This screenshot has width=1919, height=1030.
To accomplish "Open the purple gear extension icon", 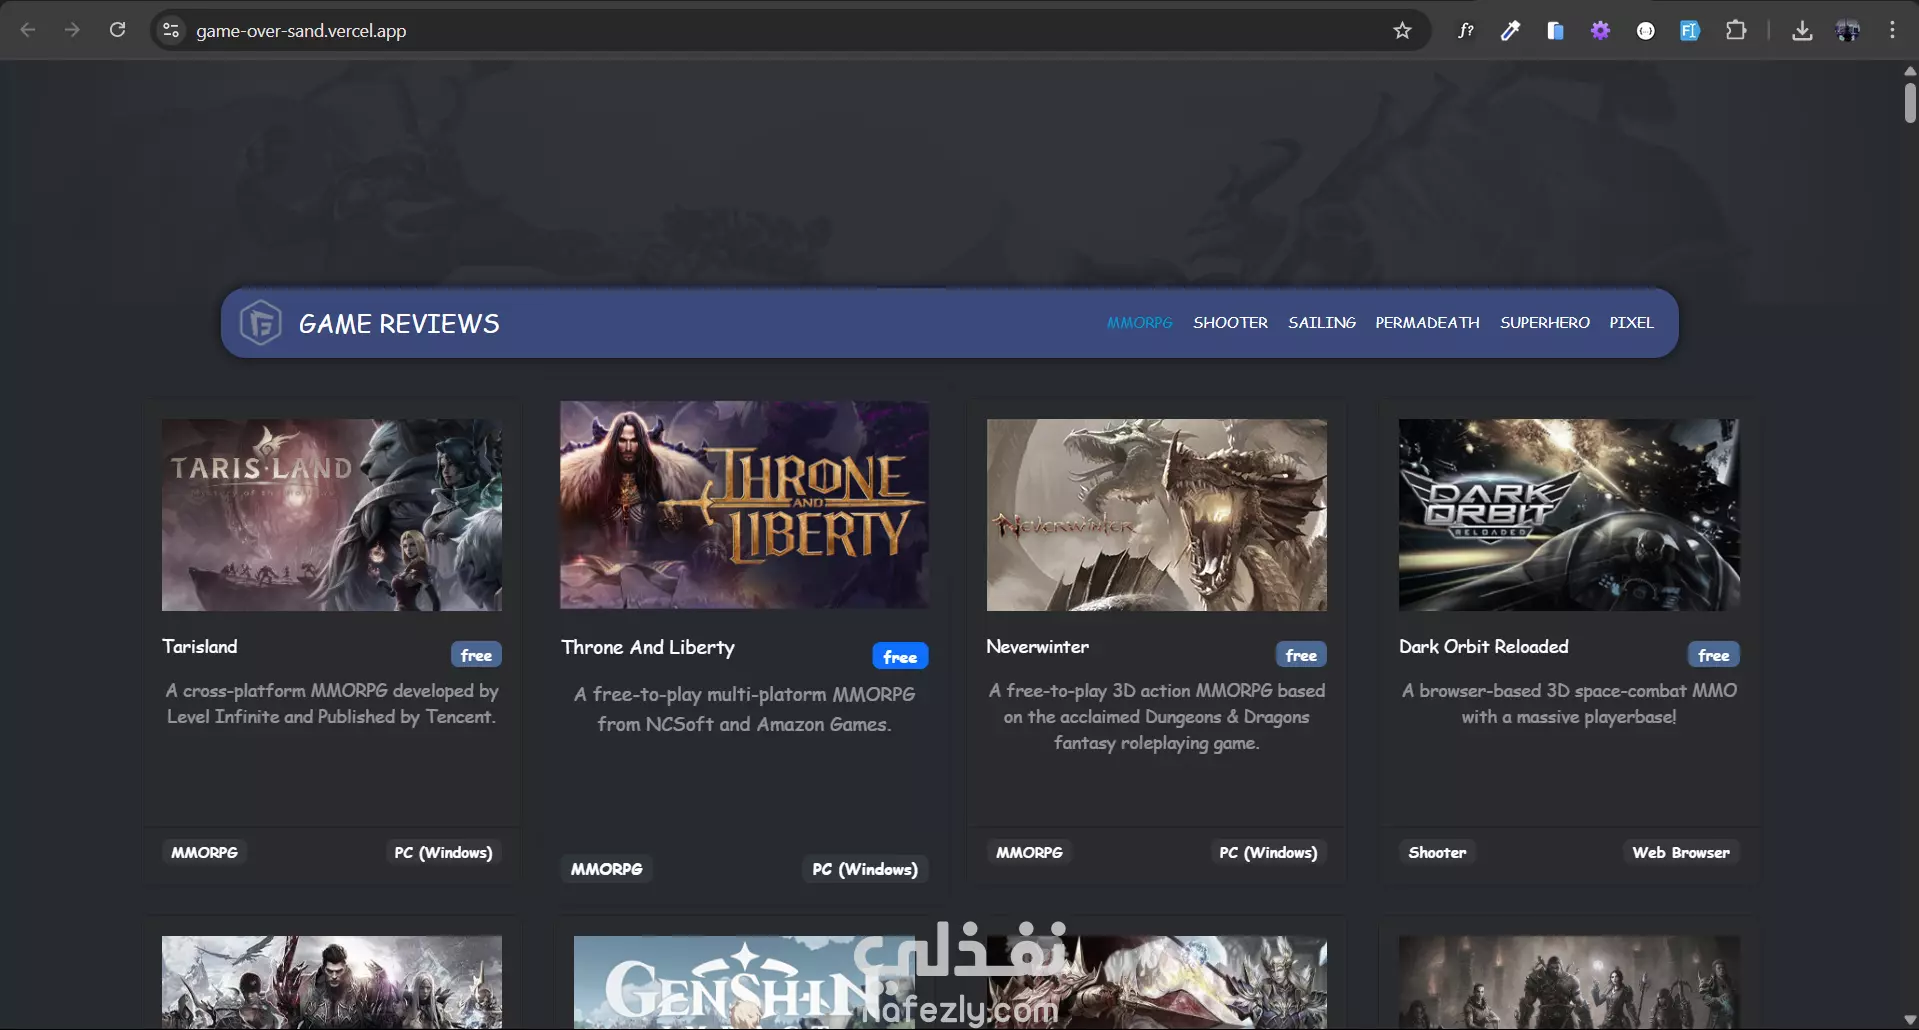I will pos(1600,30).
